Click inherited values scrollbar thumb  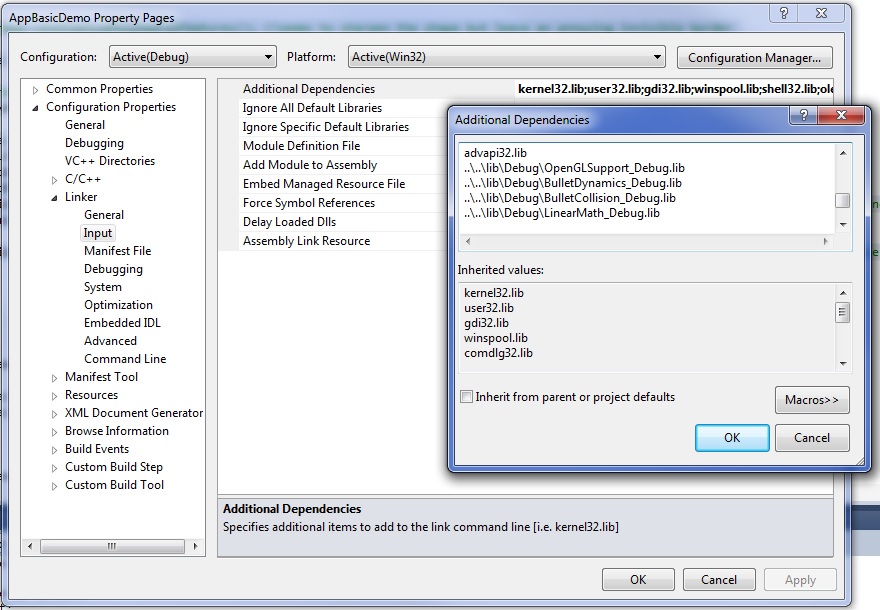coord(842,312)
